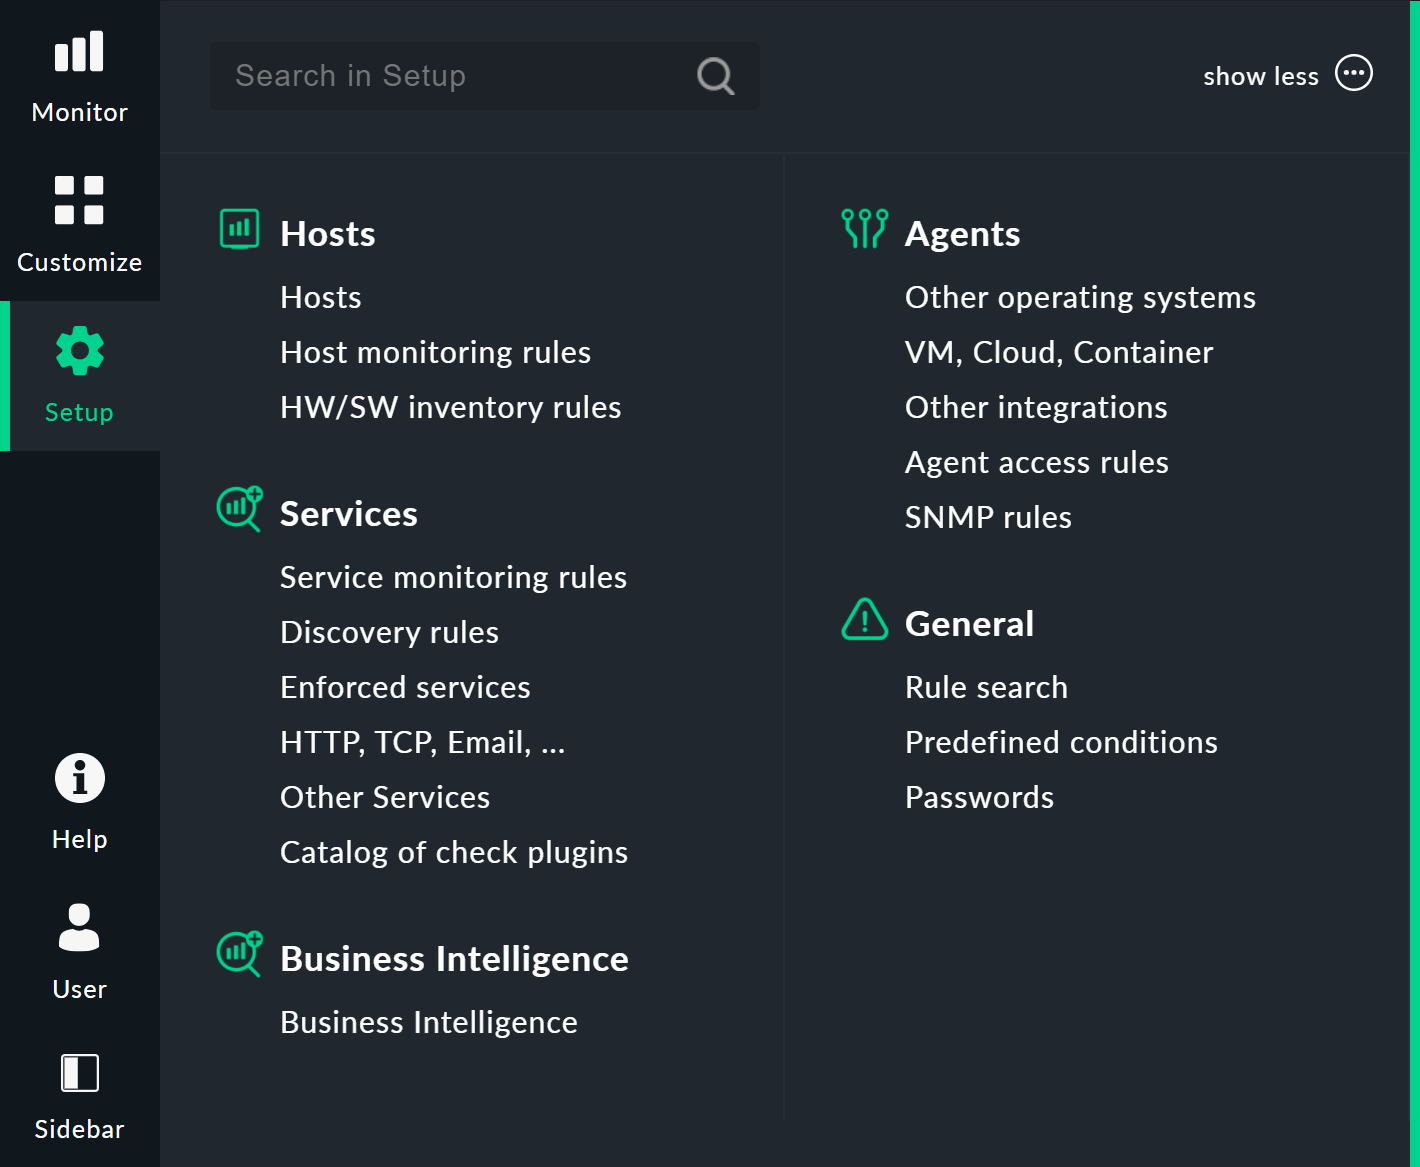Open Other operating systems
1420x1167 pixels.
pos(1081,297)
